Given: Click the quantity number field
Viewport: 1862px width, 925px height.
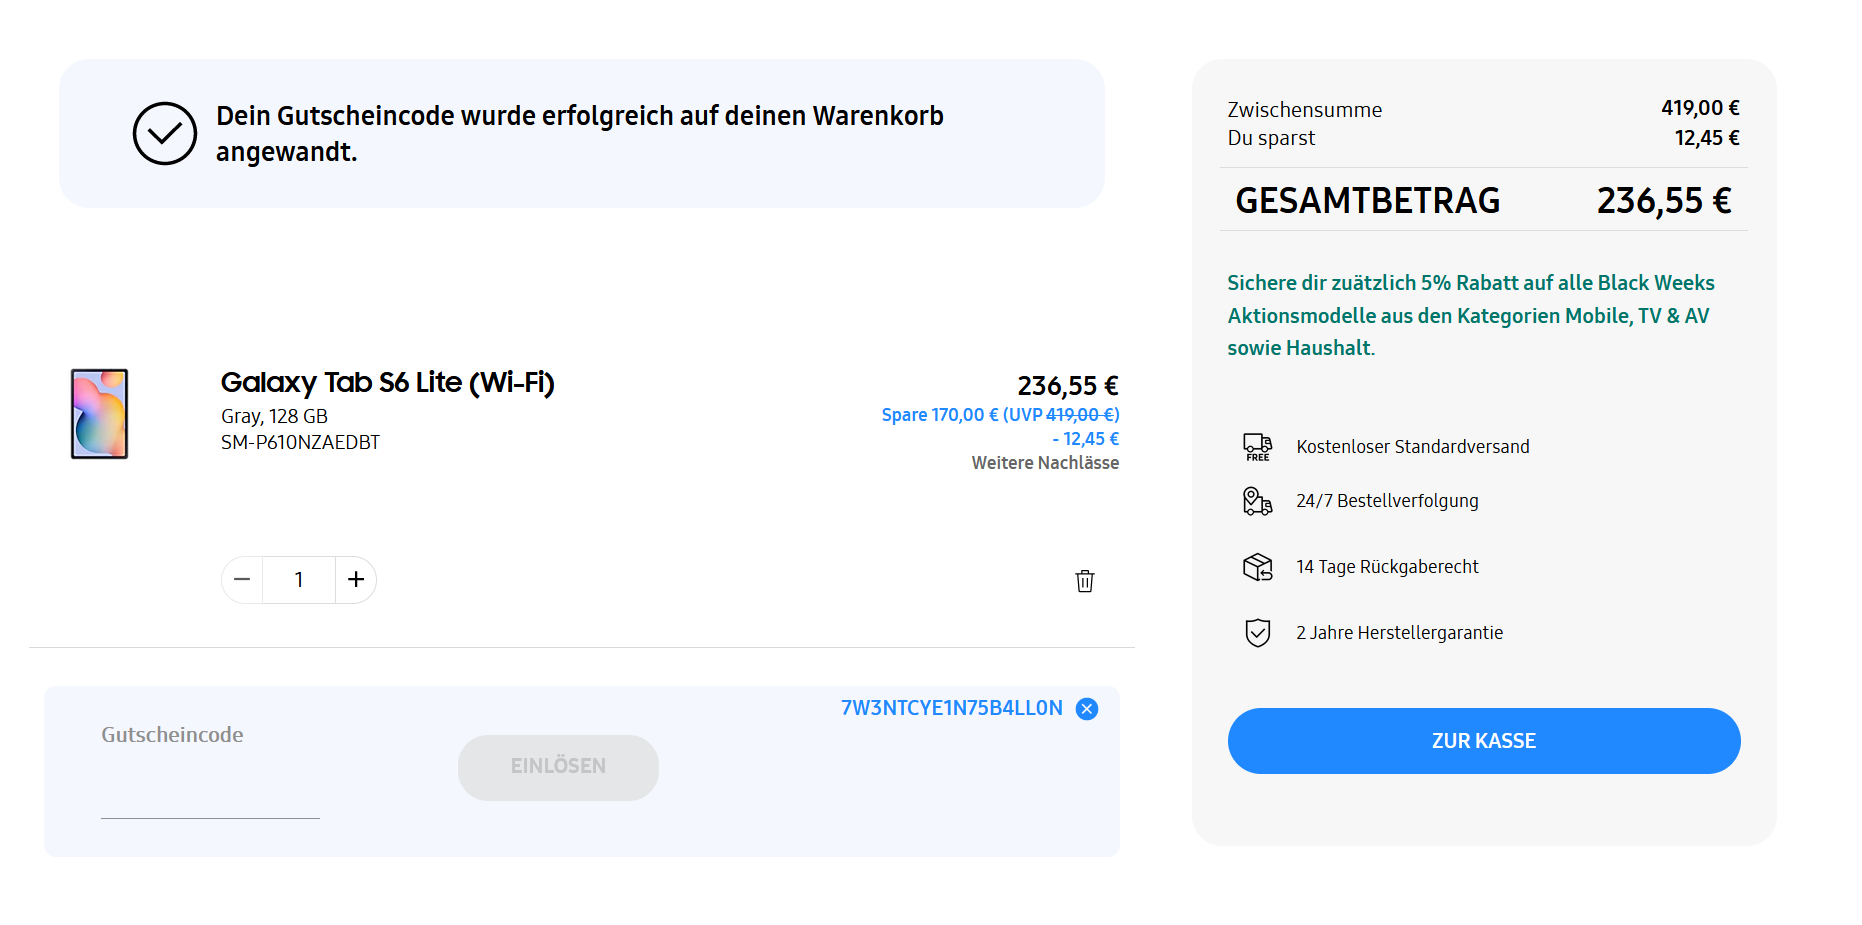Looking at the screenshot, I should (299, 580).
